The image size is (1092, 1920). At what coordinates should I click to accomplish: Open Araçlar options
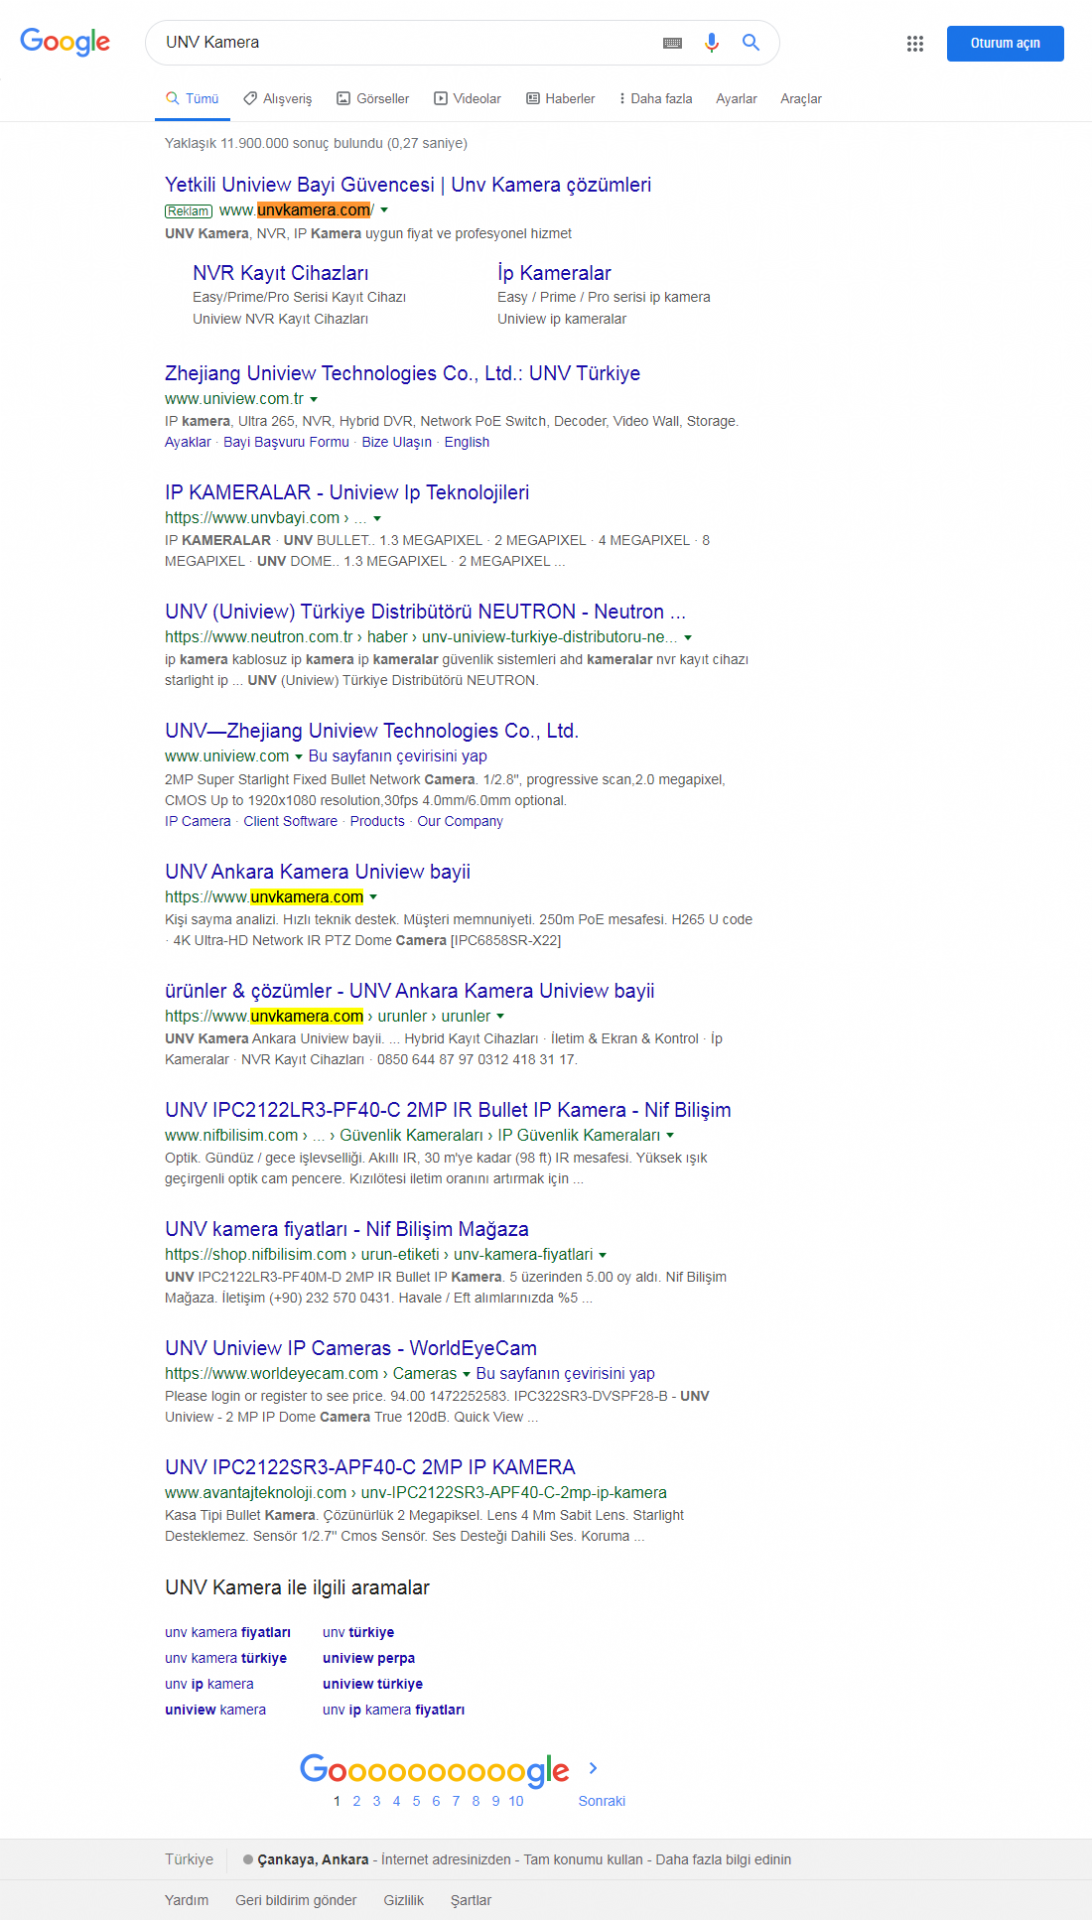(x=801, y=98)
